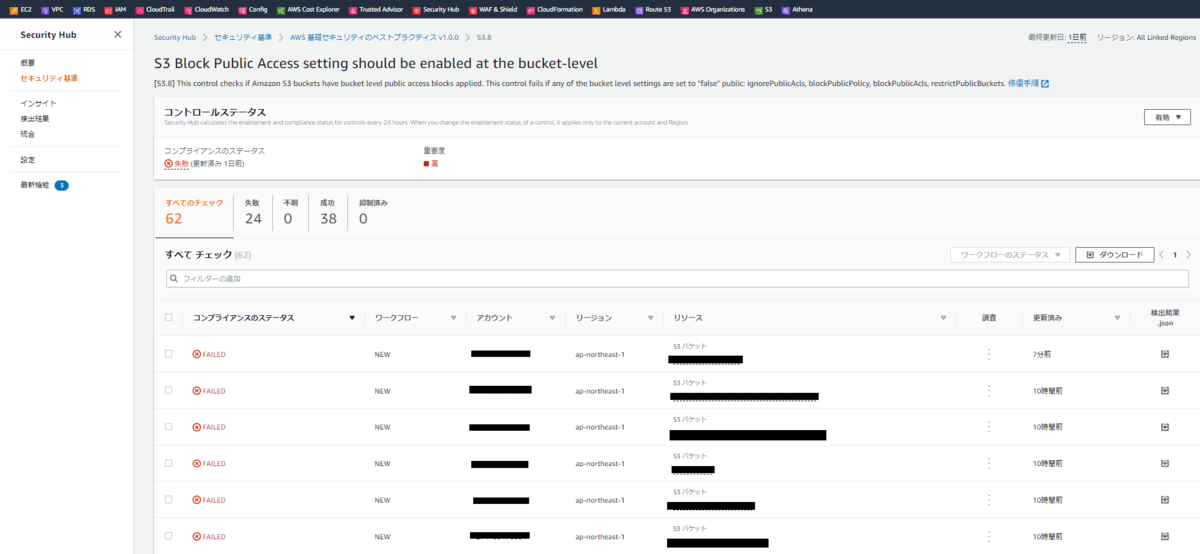
Task: Go to previous results page arrow
Action: (1162, 255)
